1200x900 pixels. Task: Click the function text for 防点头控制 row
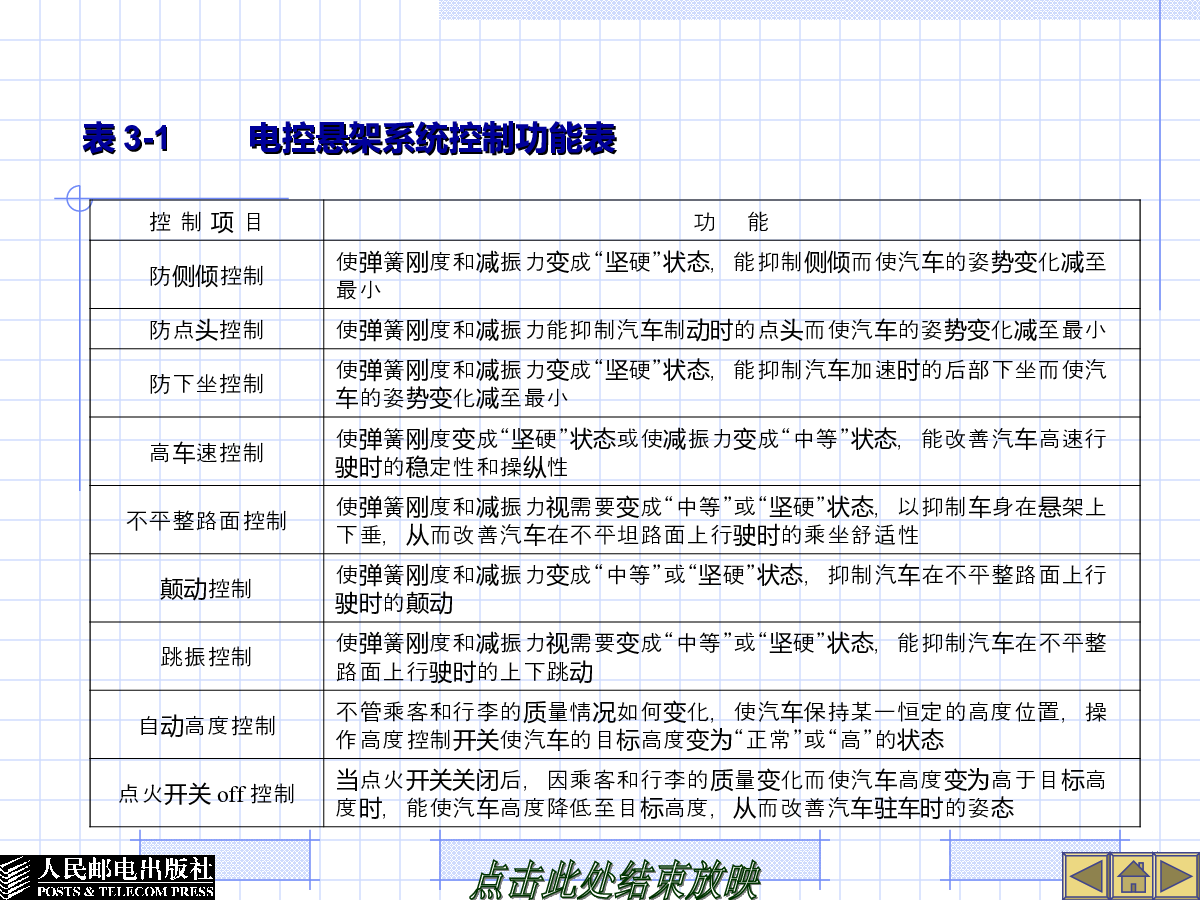point(721,329)
